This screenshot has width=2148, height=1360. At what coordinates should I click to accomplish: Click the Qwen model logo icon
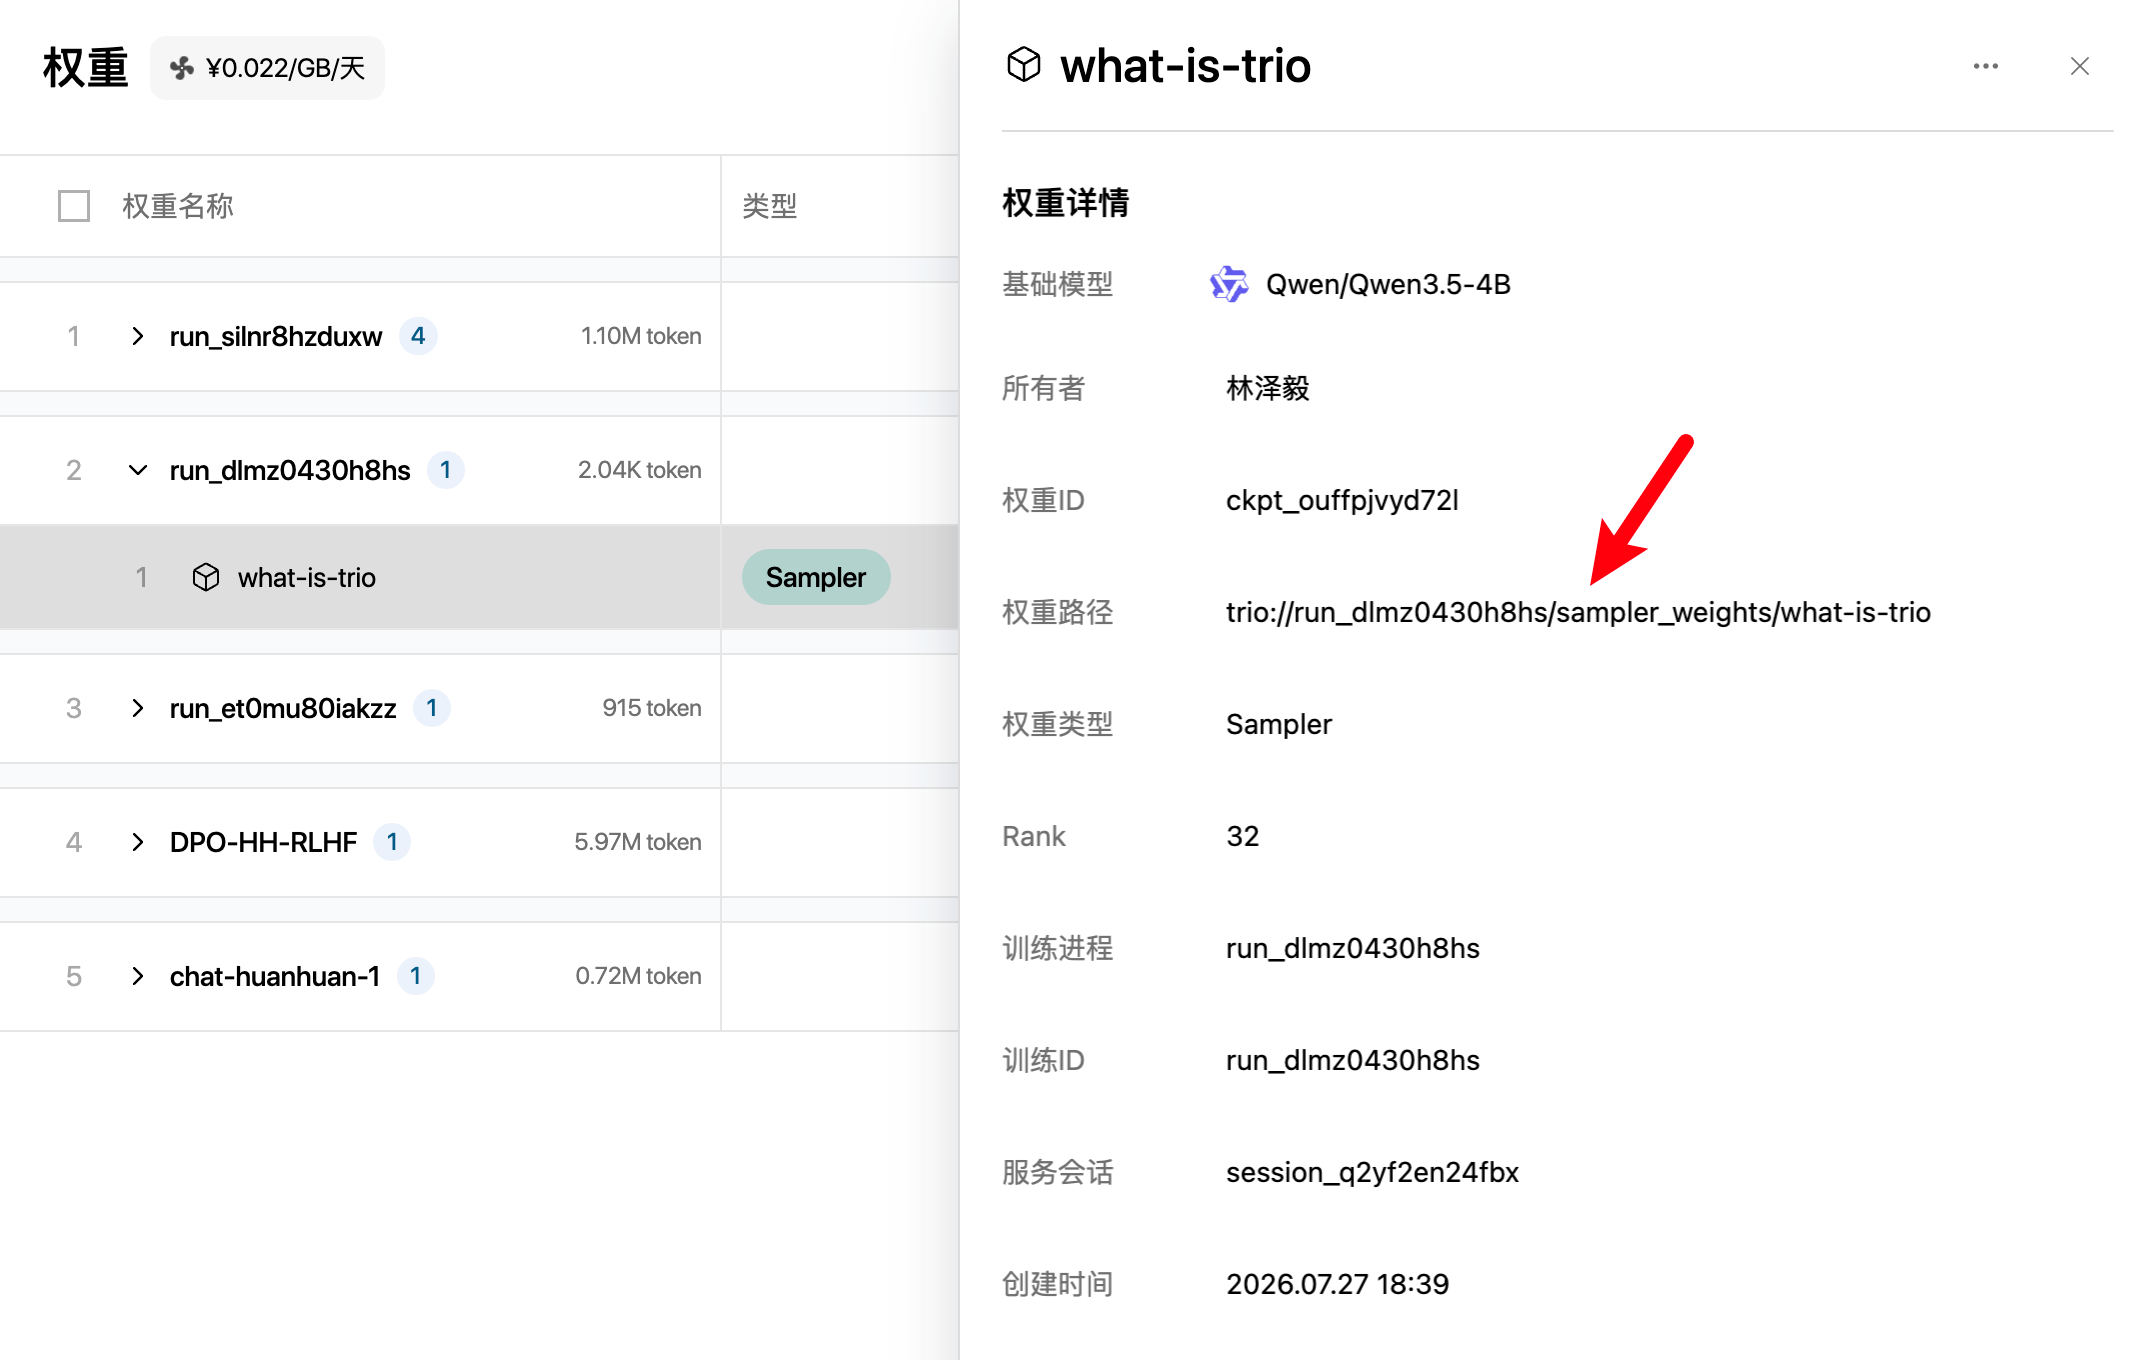(1229, 284)
